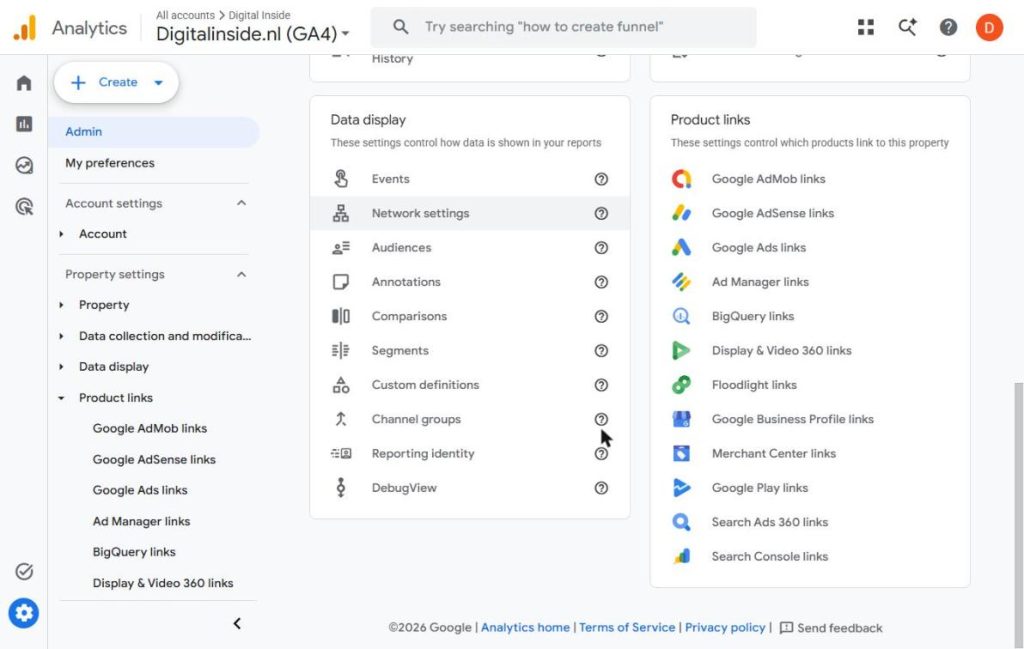Open the setup assistant checkmark icon

(x=24, y=571)
